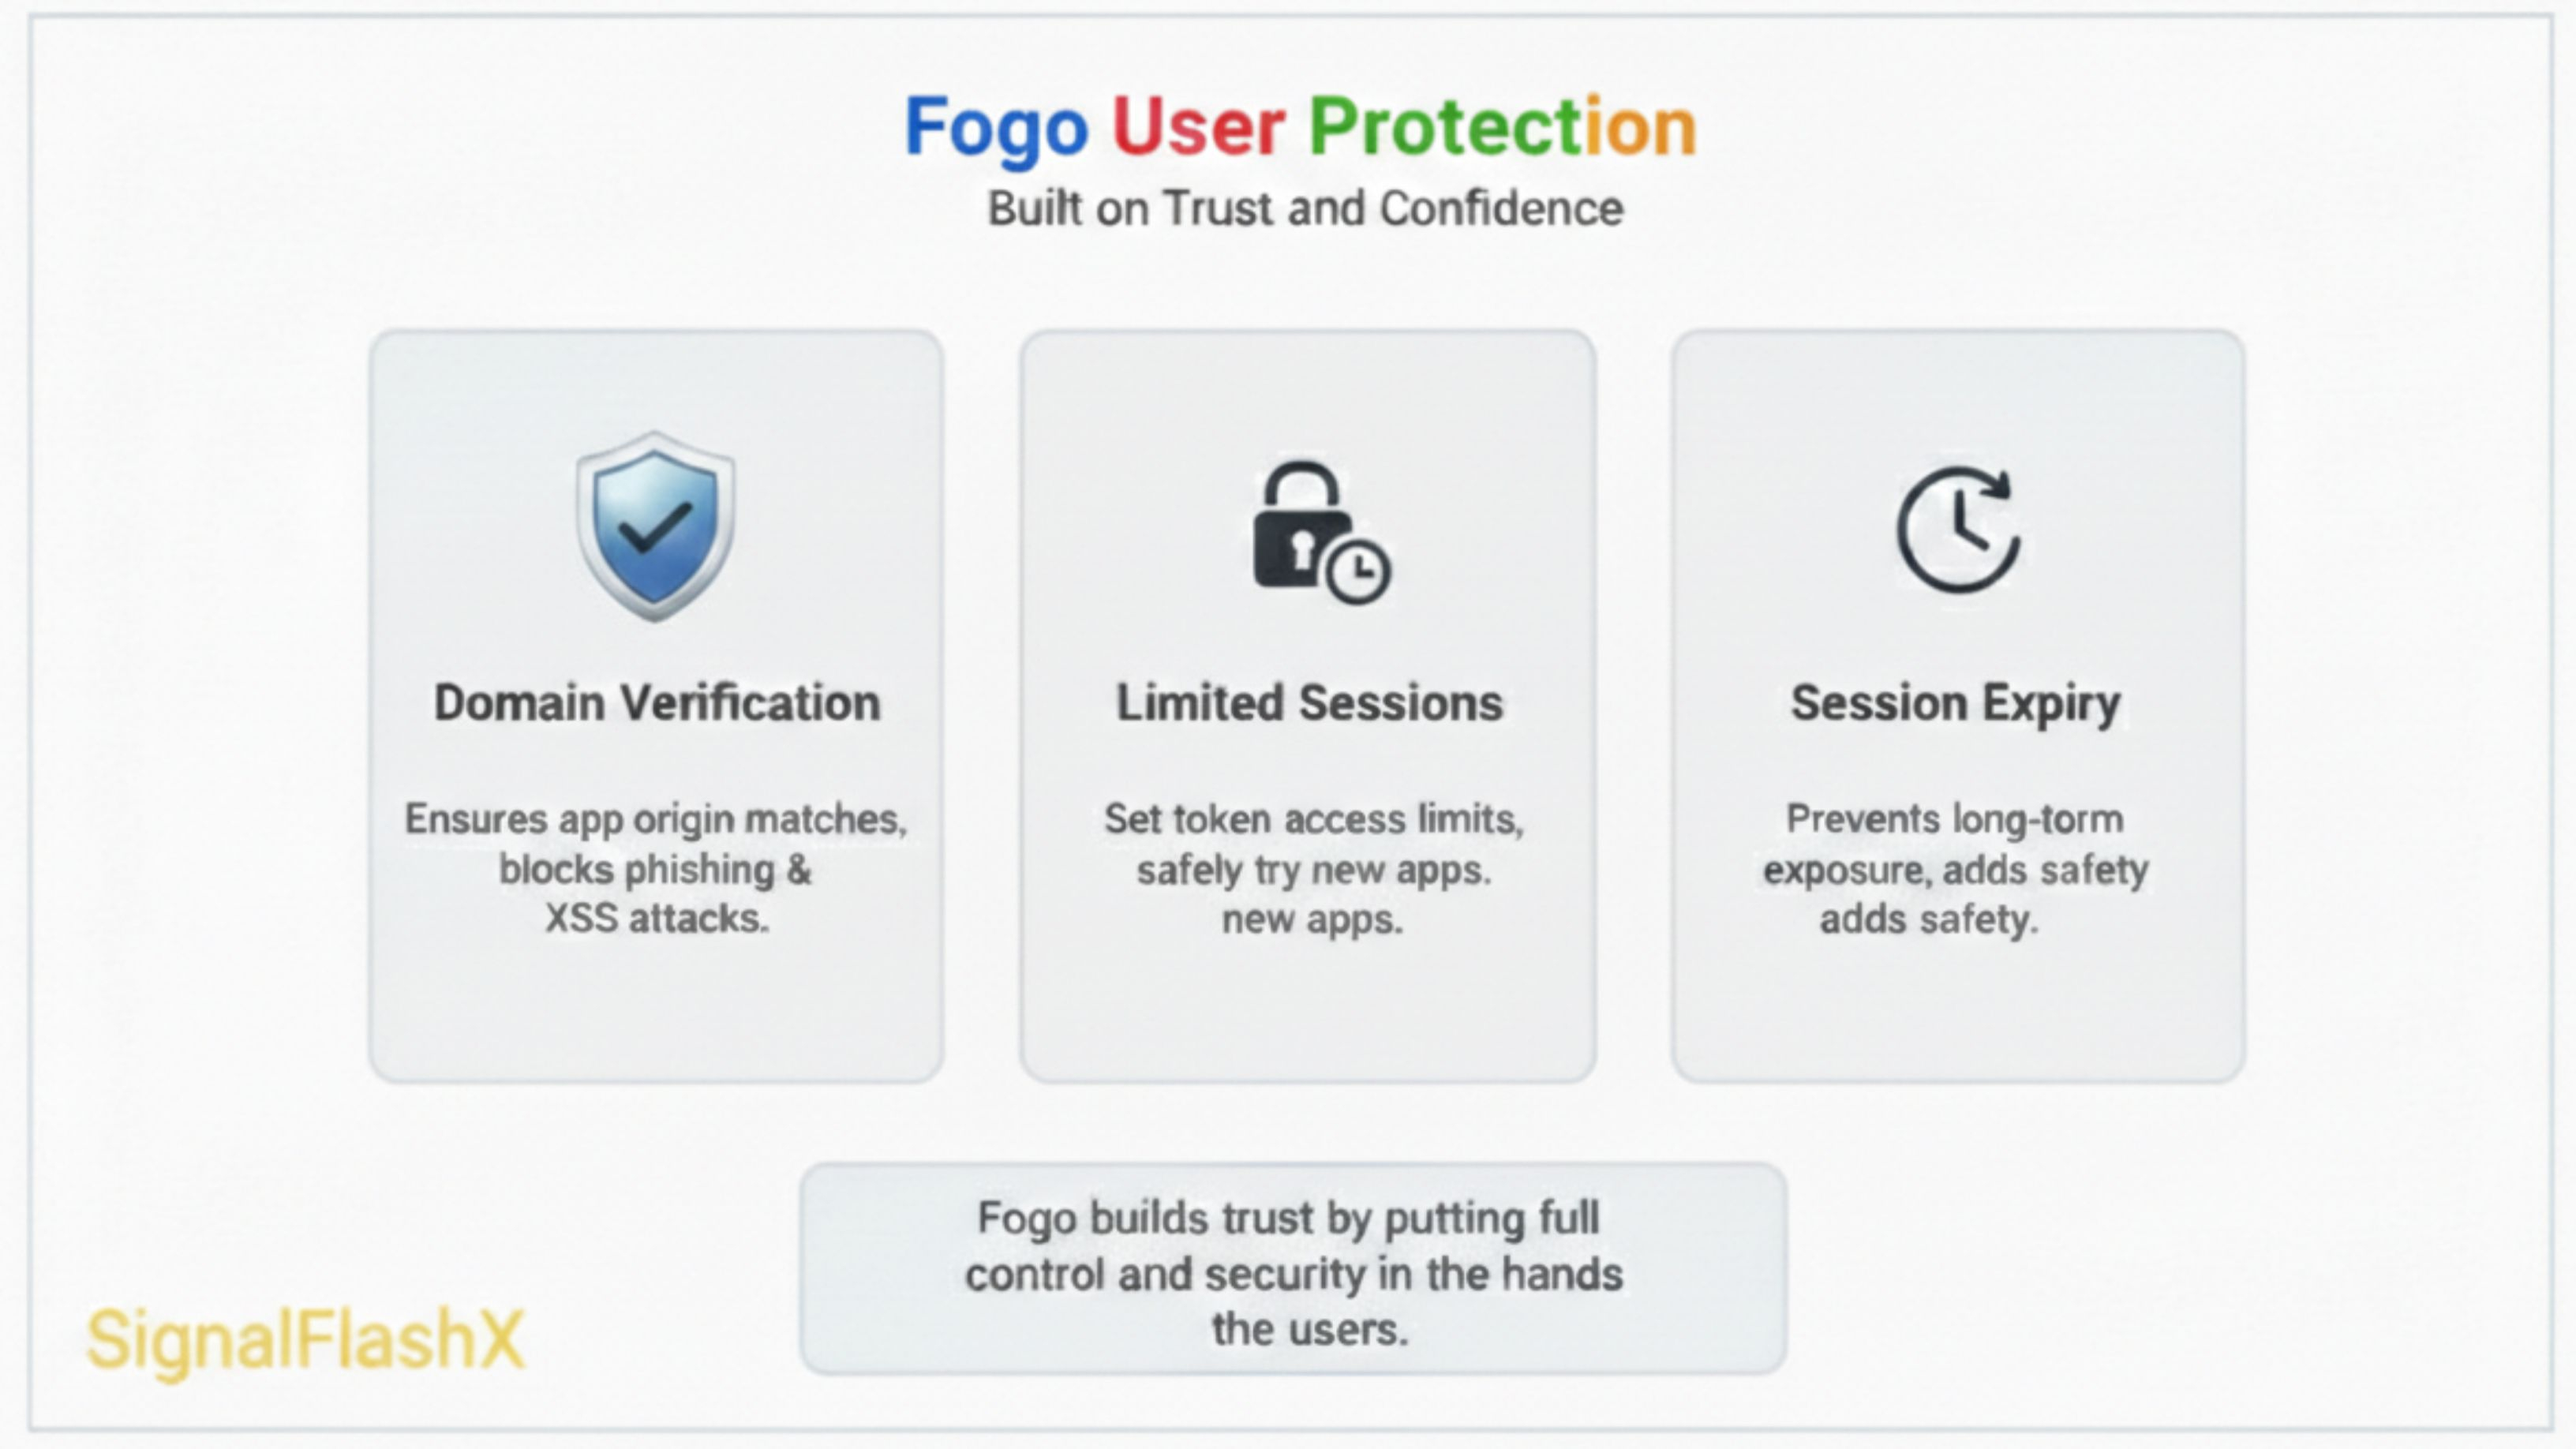The height and width of the screenshot is (1449, 2576).
Task: Click the "Built on Trust and Confidence" subtitle
Action: [1305, 209]
